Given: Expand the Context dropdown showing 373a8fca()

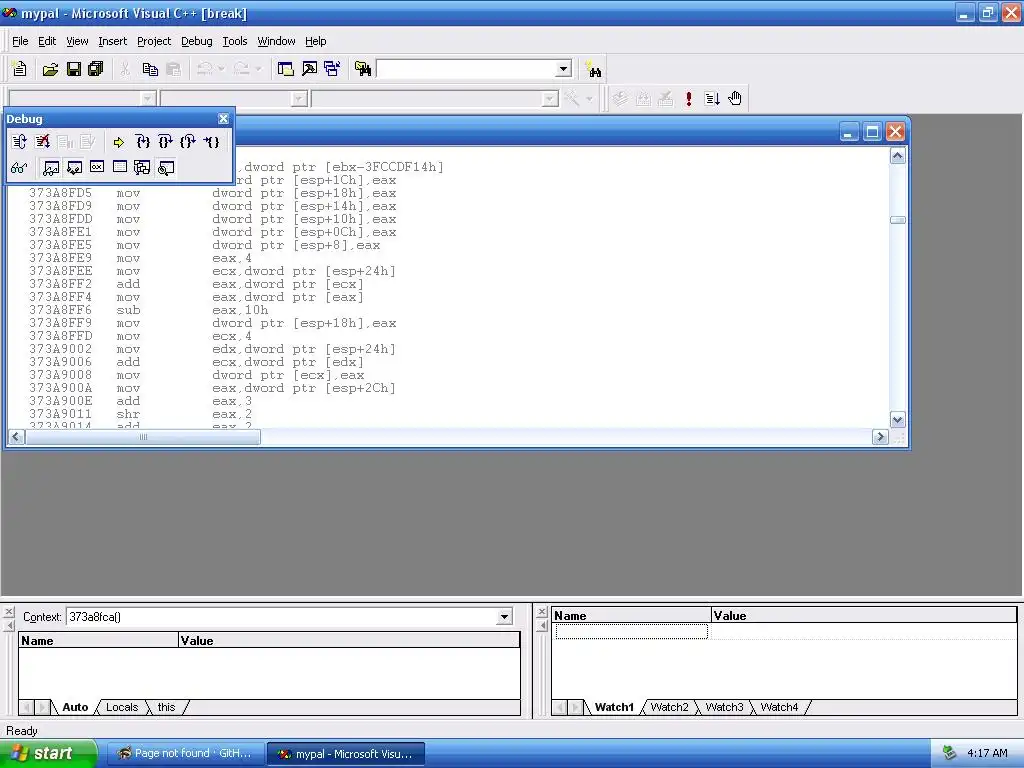Looking at the screenshot, I should pyautogui.click(x=504, y=616).
